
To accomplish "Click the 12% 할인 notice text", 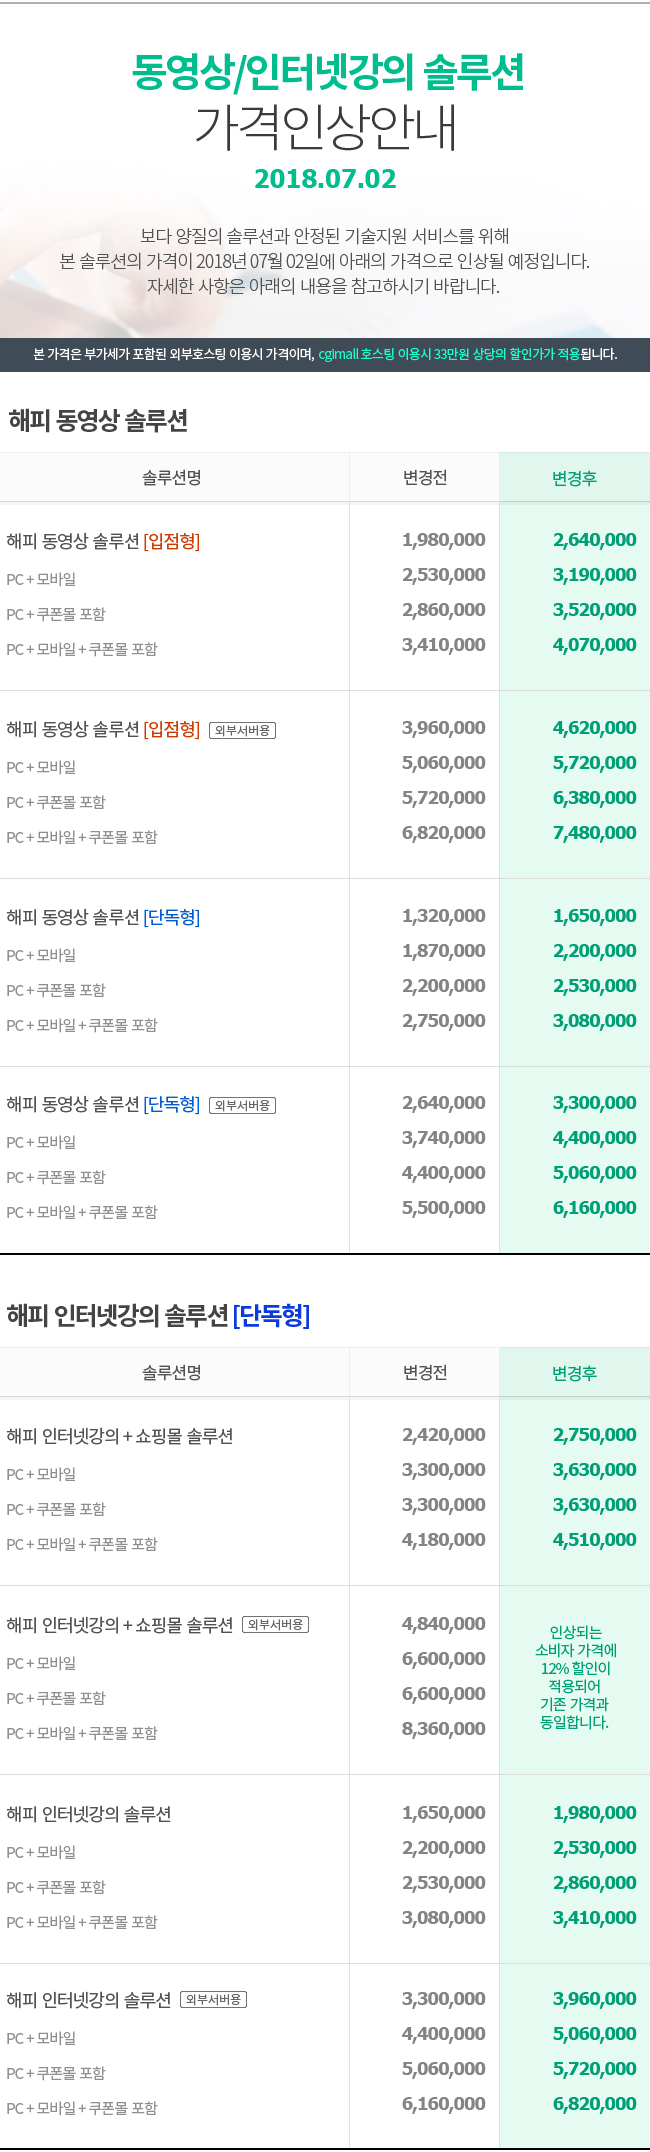I will tap(575, 1677).
